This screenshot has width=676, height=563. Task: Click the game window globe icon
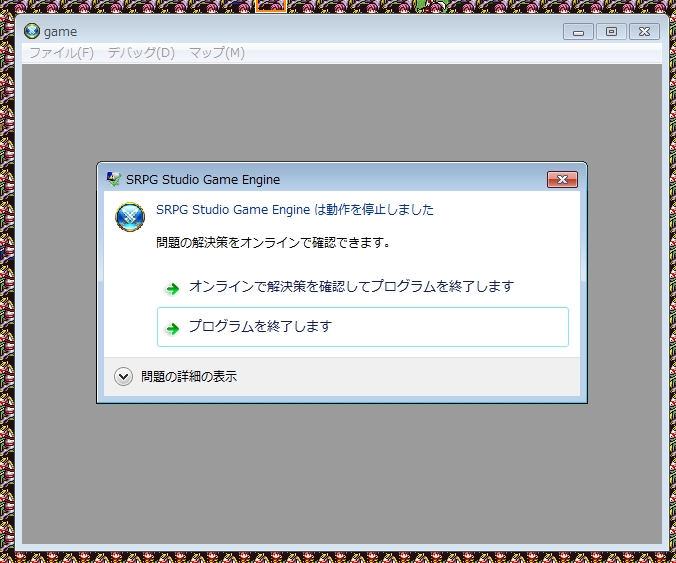32,31
